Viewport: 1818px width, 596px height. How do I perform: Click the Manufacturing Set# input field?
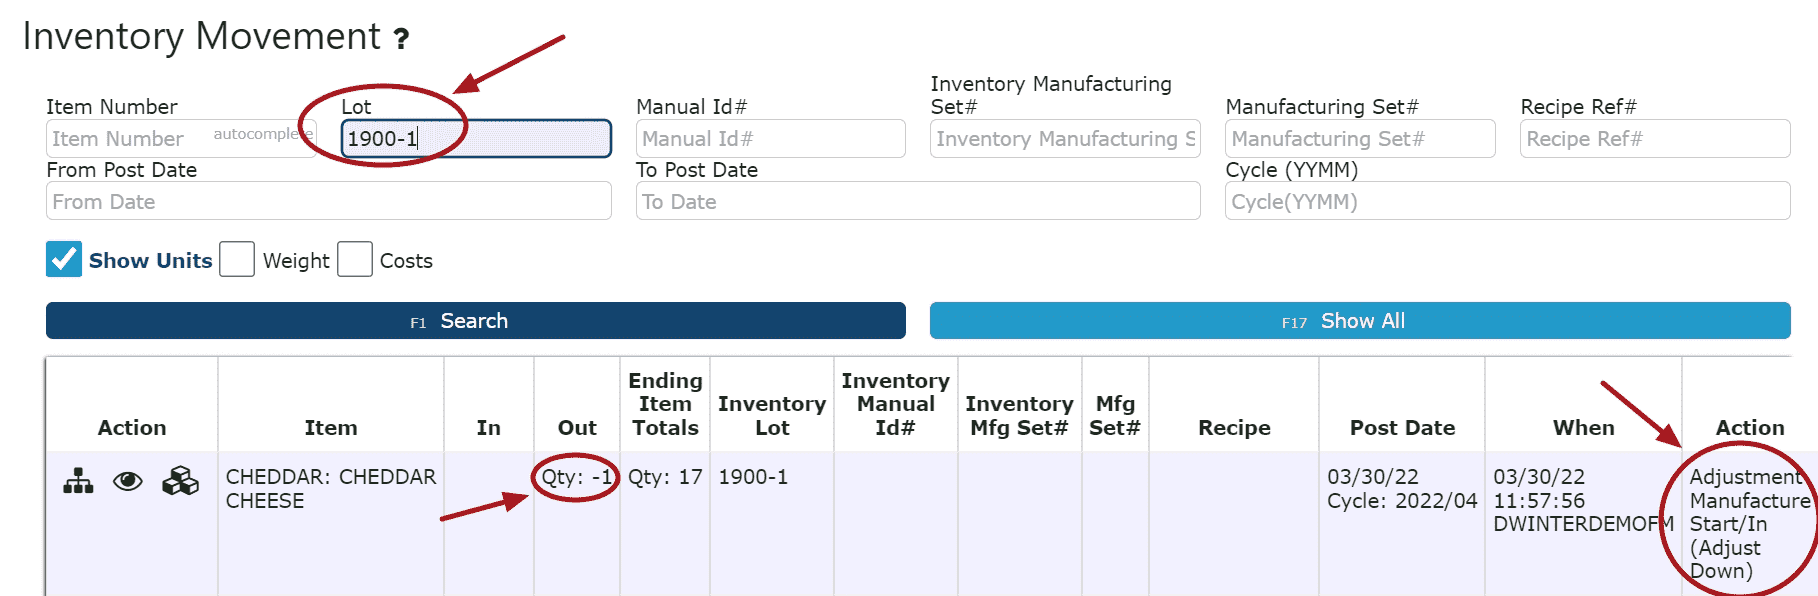coord(1359,139)
